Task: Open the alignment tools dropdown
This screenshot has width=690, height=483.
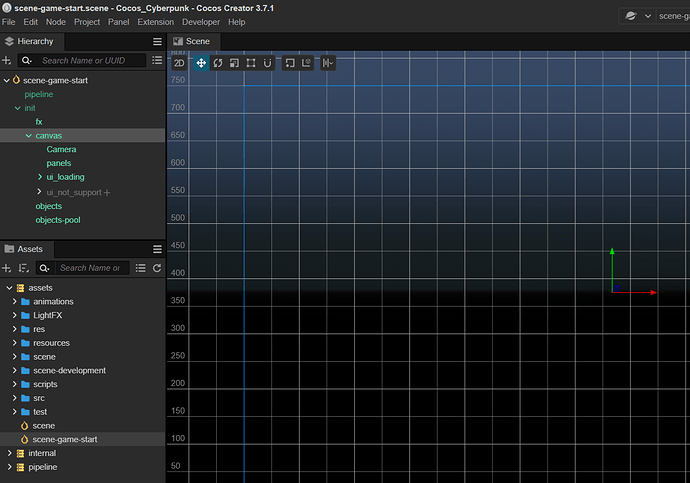Action: pyautogui.click(x=328, y=63)
